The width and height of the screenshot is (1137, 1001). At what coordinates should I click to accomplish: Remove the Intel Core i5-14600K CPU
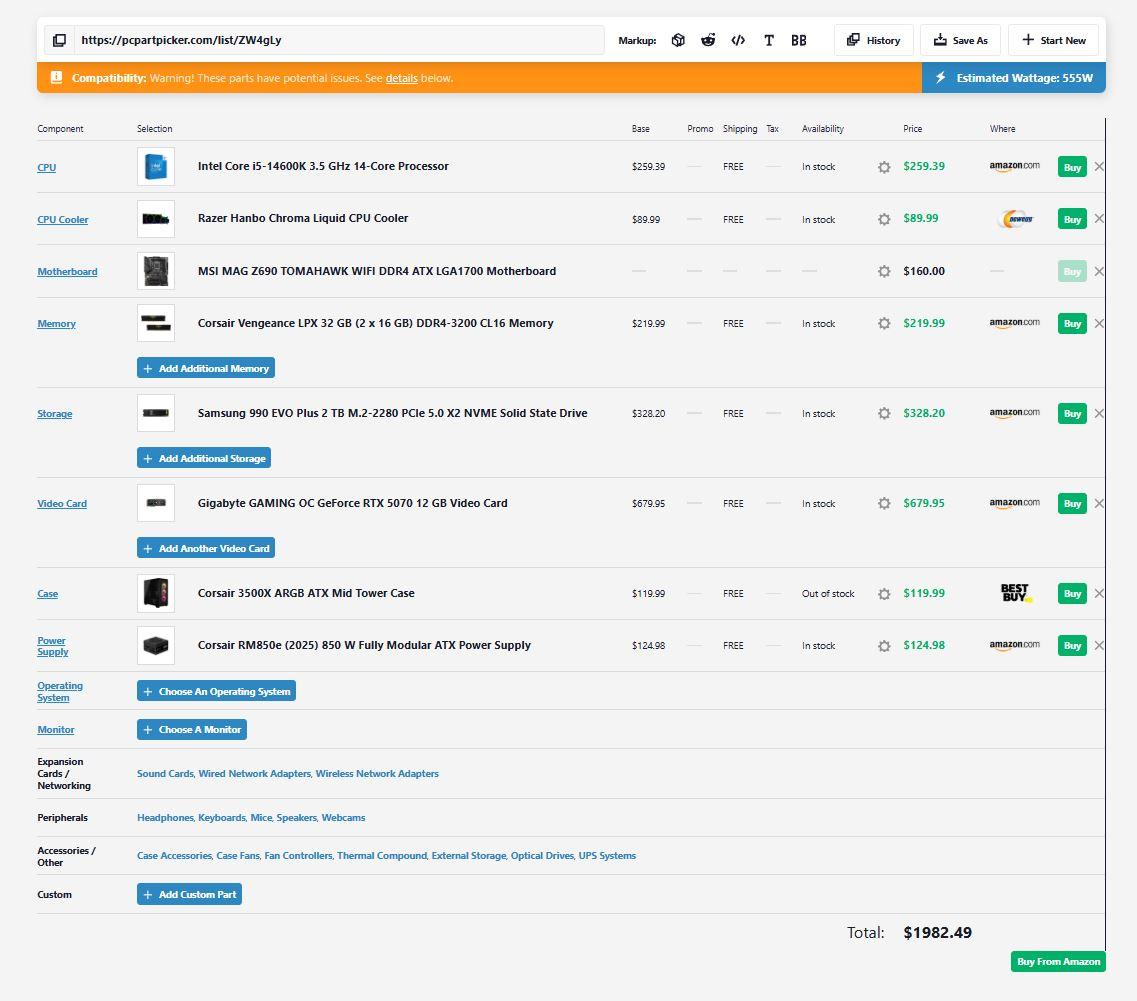click(x=1099, y=167)
